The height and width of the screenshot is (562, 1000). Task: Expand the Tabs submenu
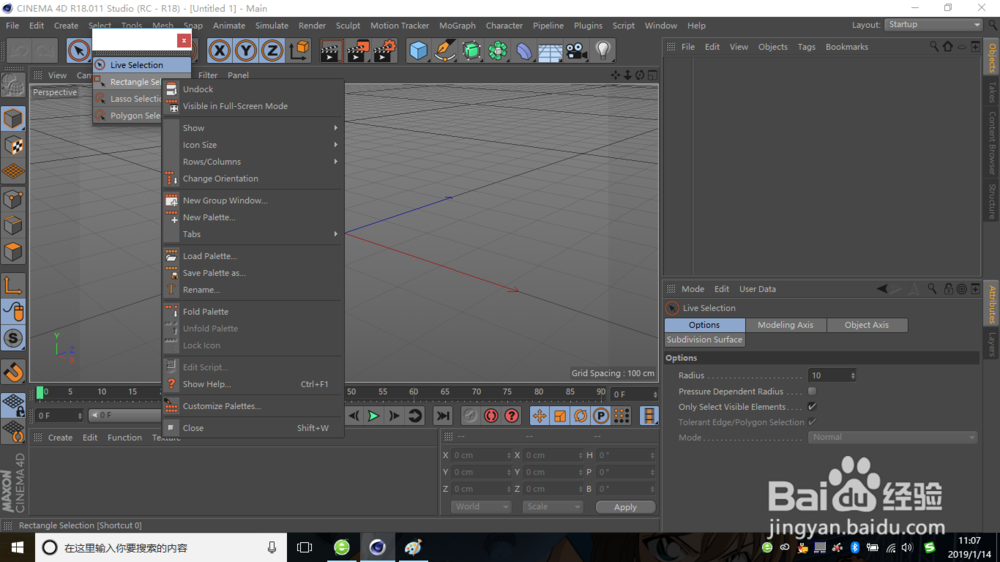click(x=254, y=234)
